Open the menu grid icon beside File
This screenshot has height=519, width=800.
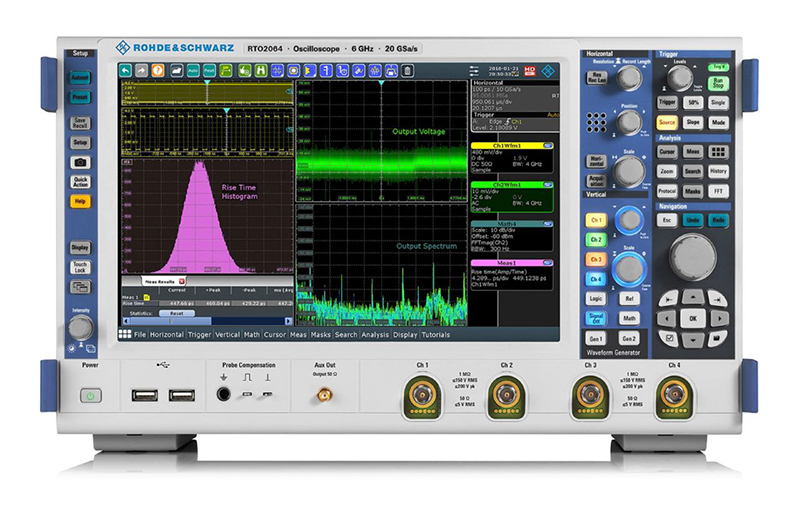125,334
